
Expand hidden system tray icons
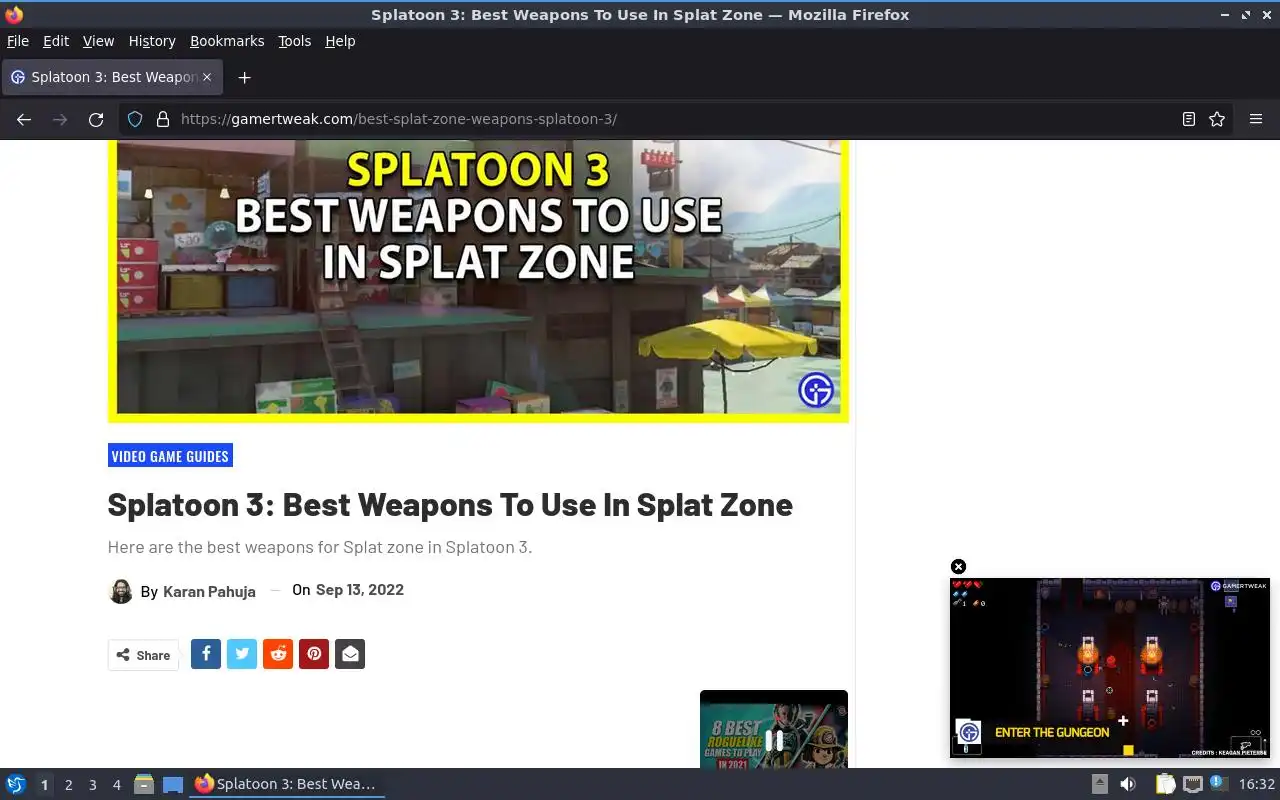pyautogui.click(x=1099, y=784)
